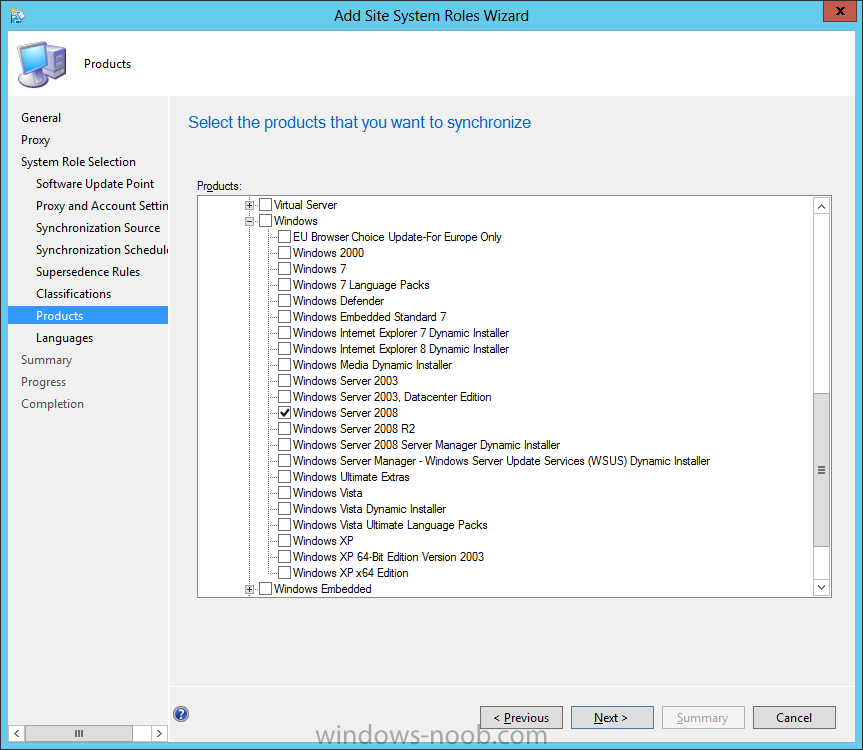Screen dimensions: 863x750
Task: Select Windows Server Manager WSUS Dynamic Installer row
Action: click(x=501, y=461)
